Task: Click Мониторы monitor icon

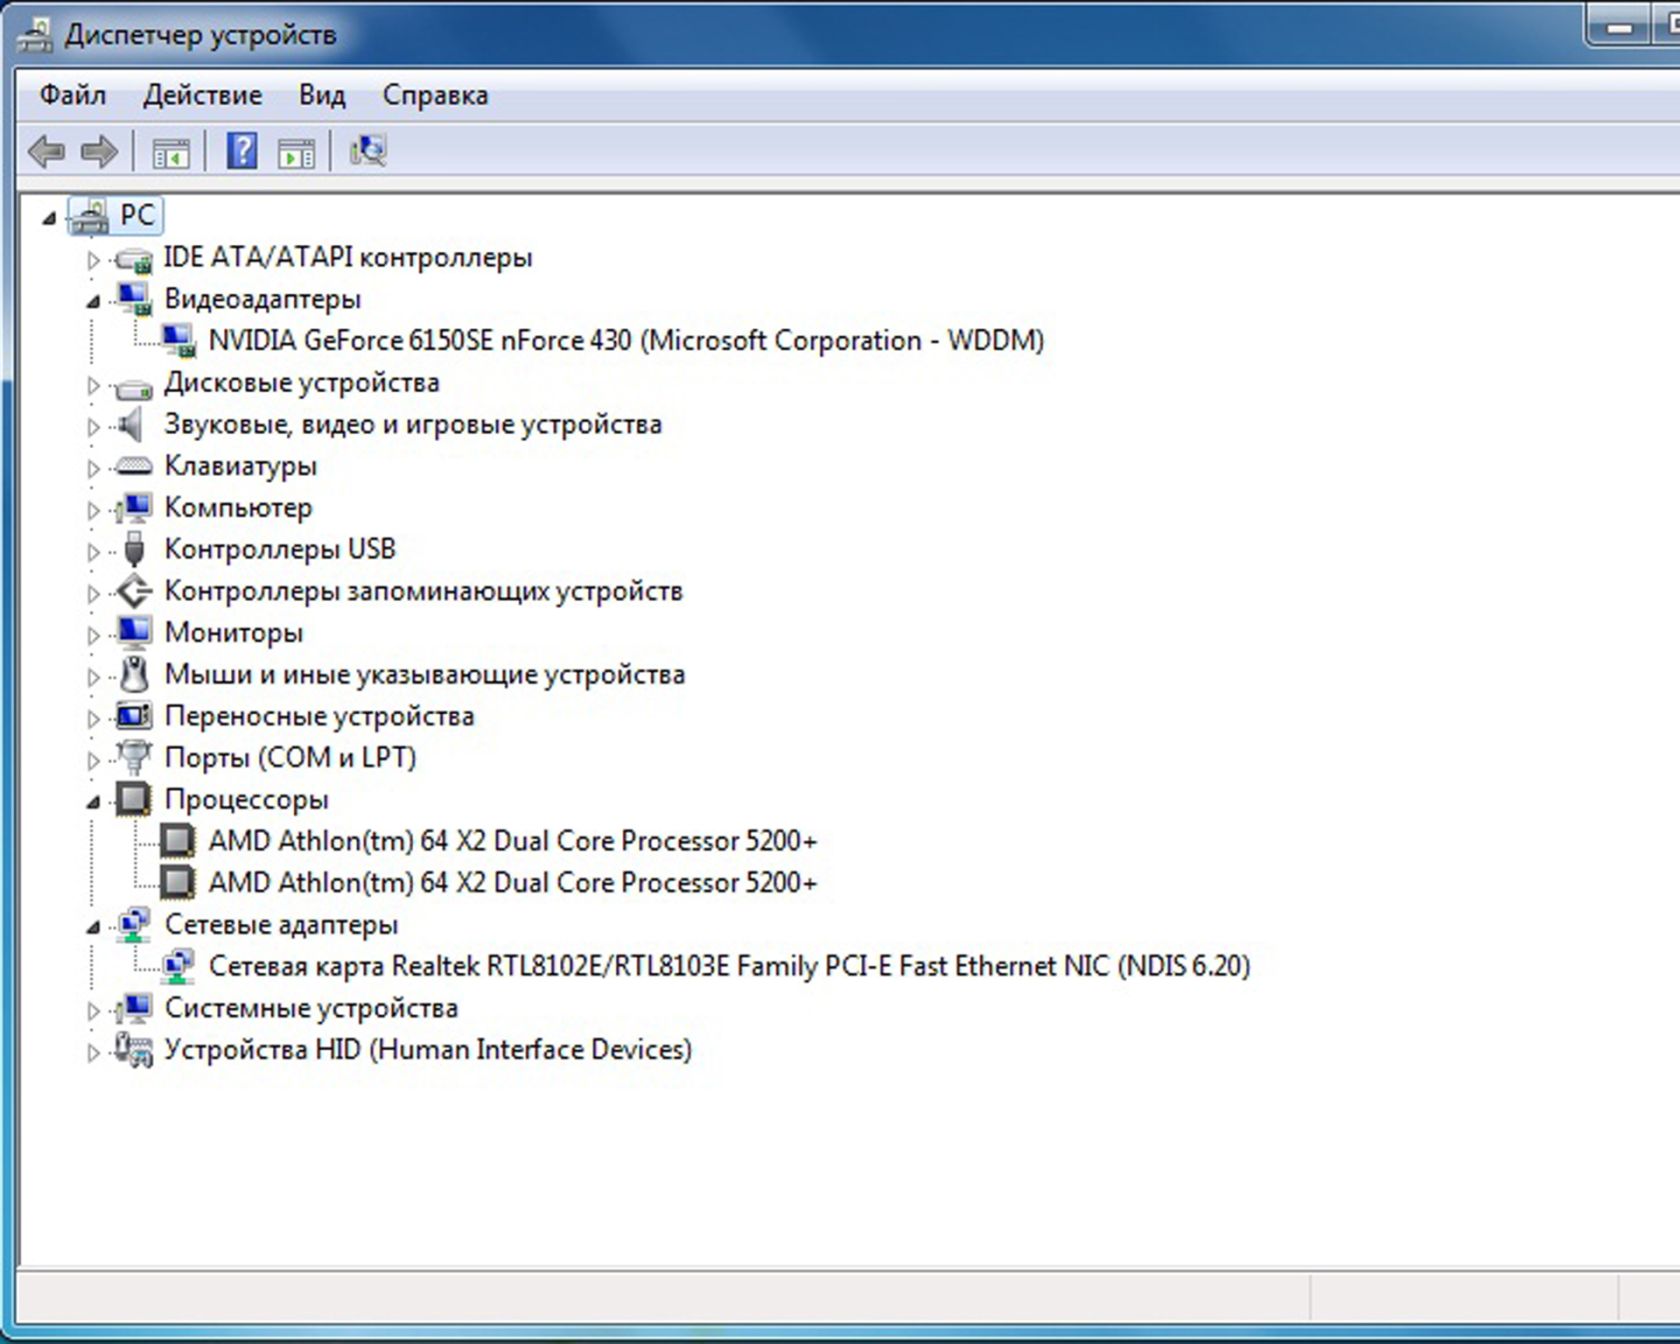Action: (133, 632)
